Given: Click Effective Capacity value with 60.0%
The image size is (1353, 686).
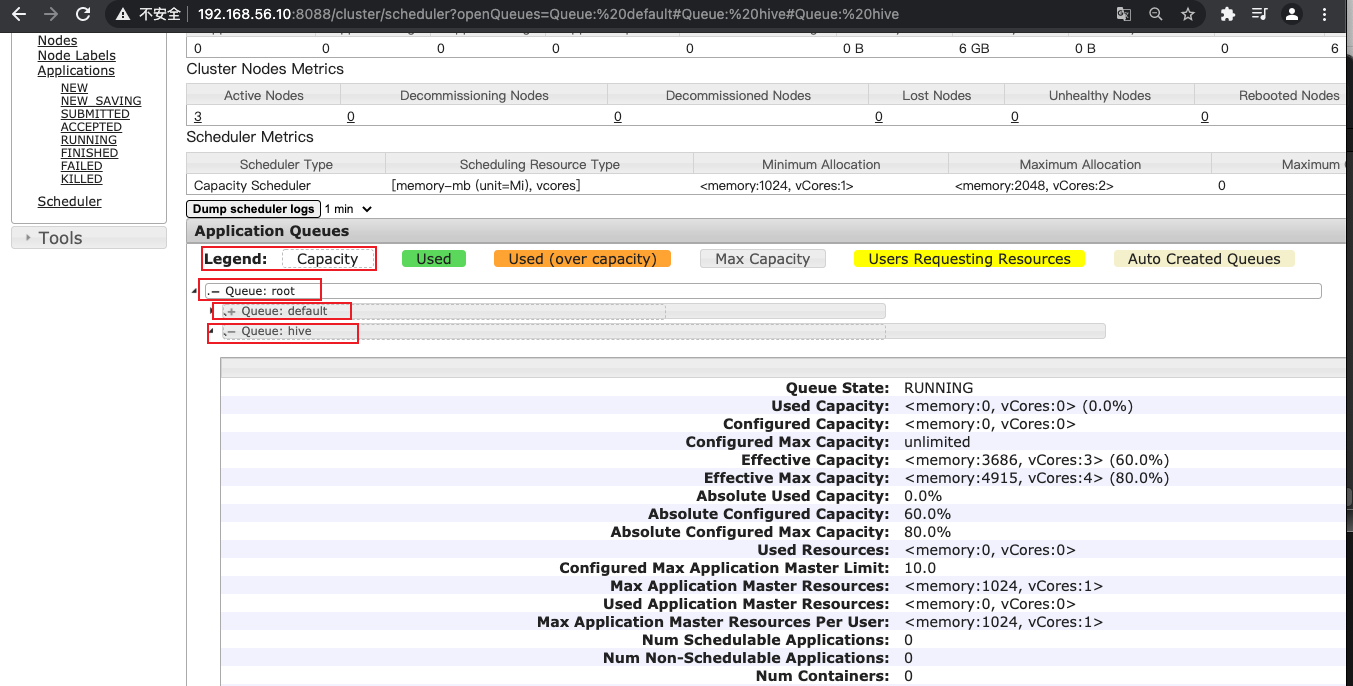Looking at the screenshot, I should (x=1036, y=460).
